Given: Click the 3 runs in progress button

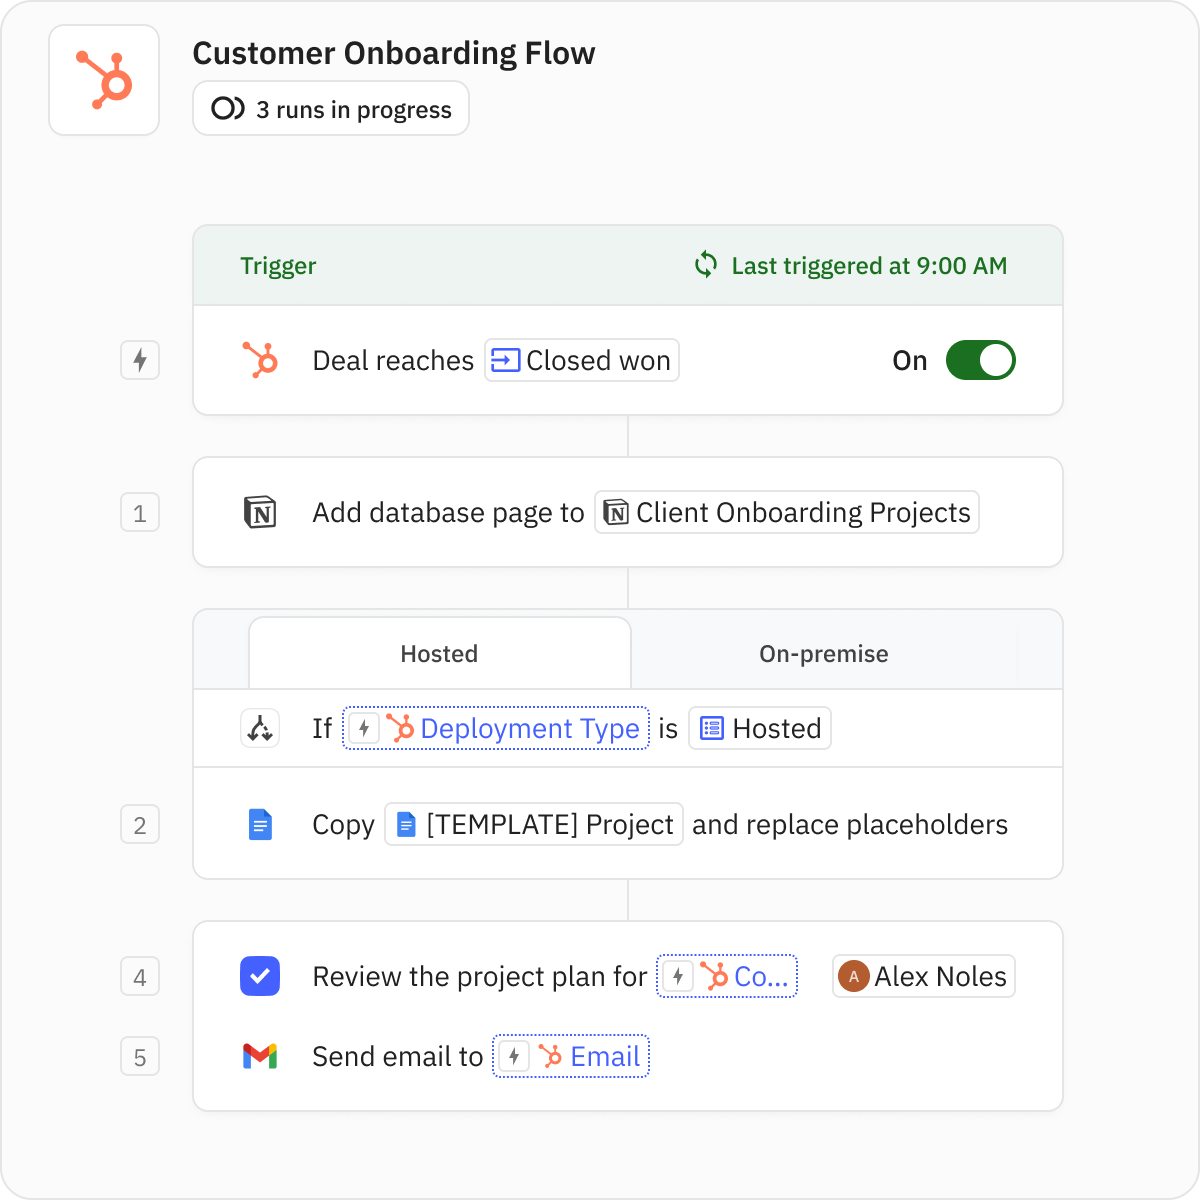Looking at the screenshot, I should point(330,108).
